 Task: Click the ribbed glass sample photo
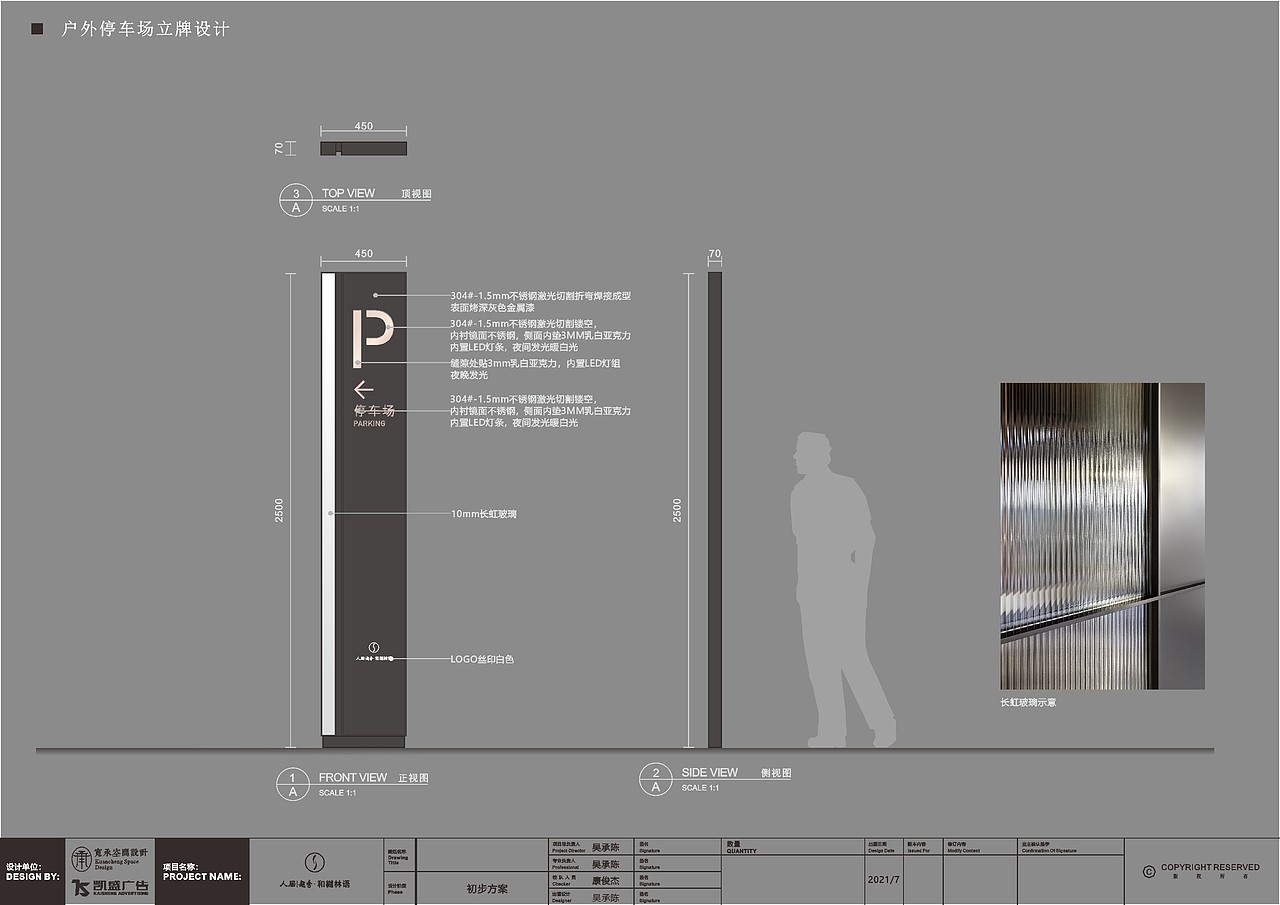1102,536
